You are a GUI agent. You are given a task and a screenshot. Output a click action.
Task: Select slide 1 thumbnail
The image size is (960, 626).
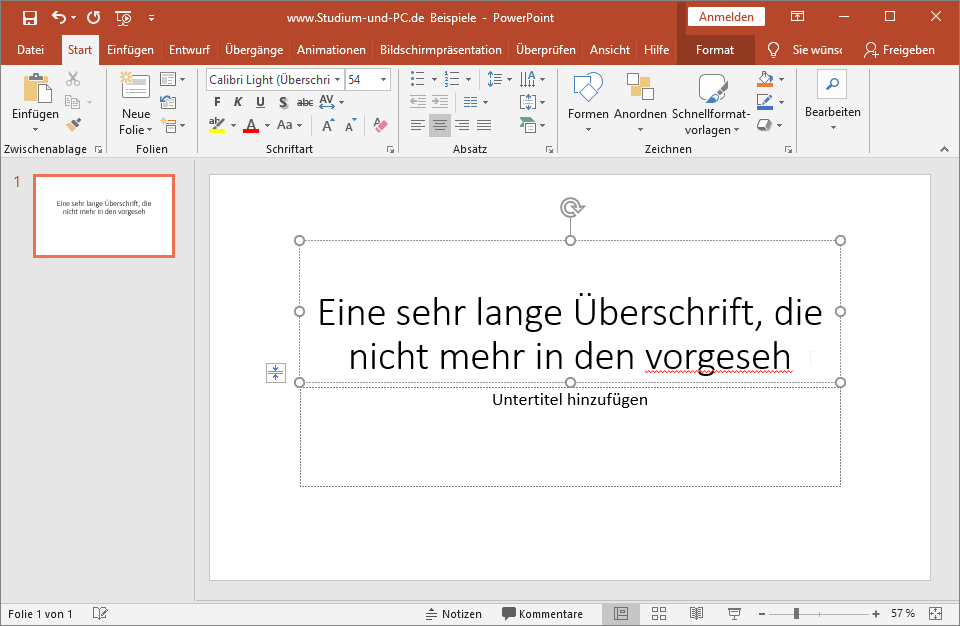[104, 216]
